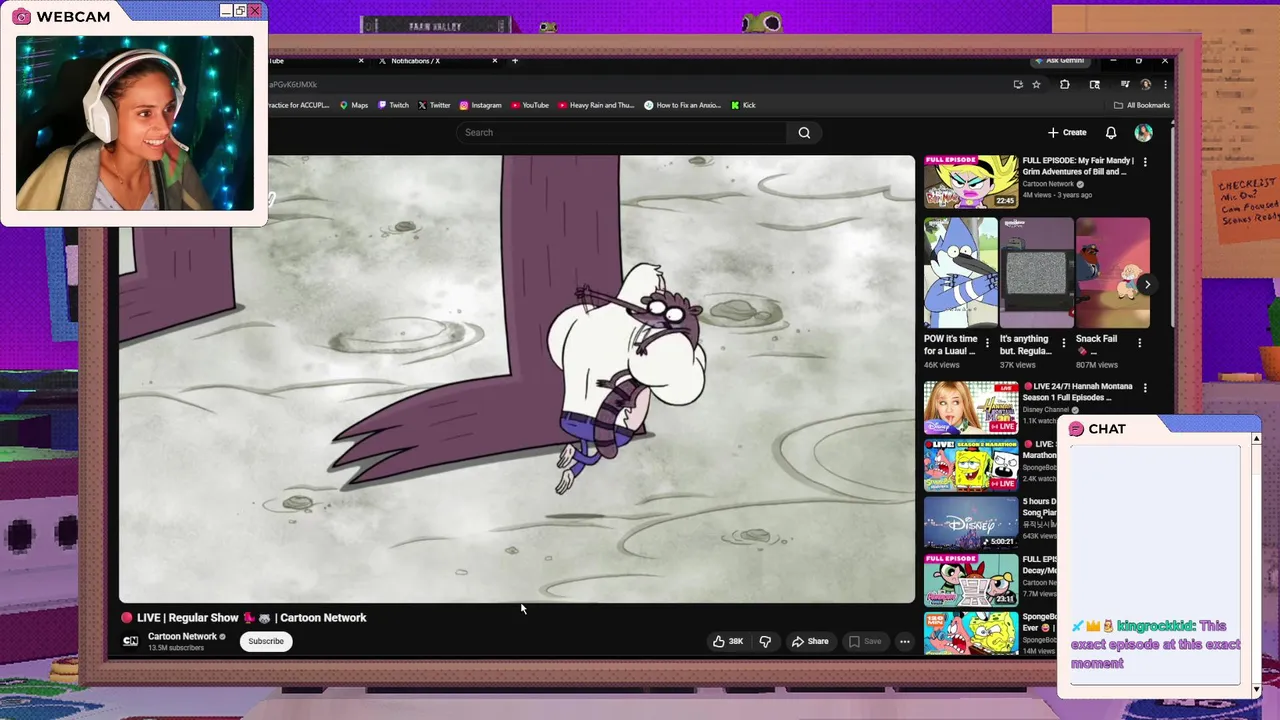Click the Save bookmark button
Screen dimensions: 1280x720
click(x=865, y=641)
